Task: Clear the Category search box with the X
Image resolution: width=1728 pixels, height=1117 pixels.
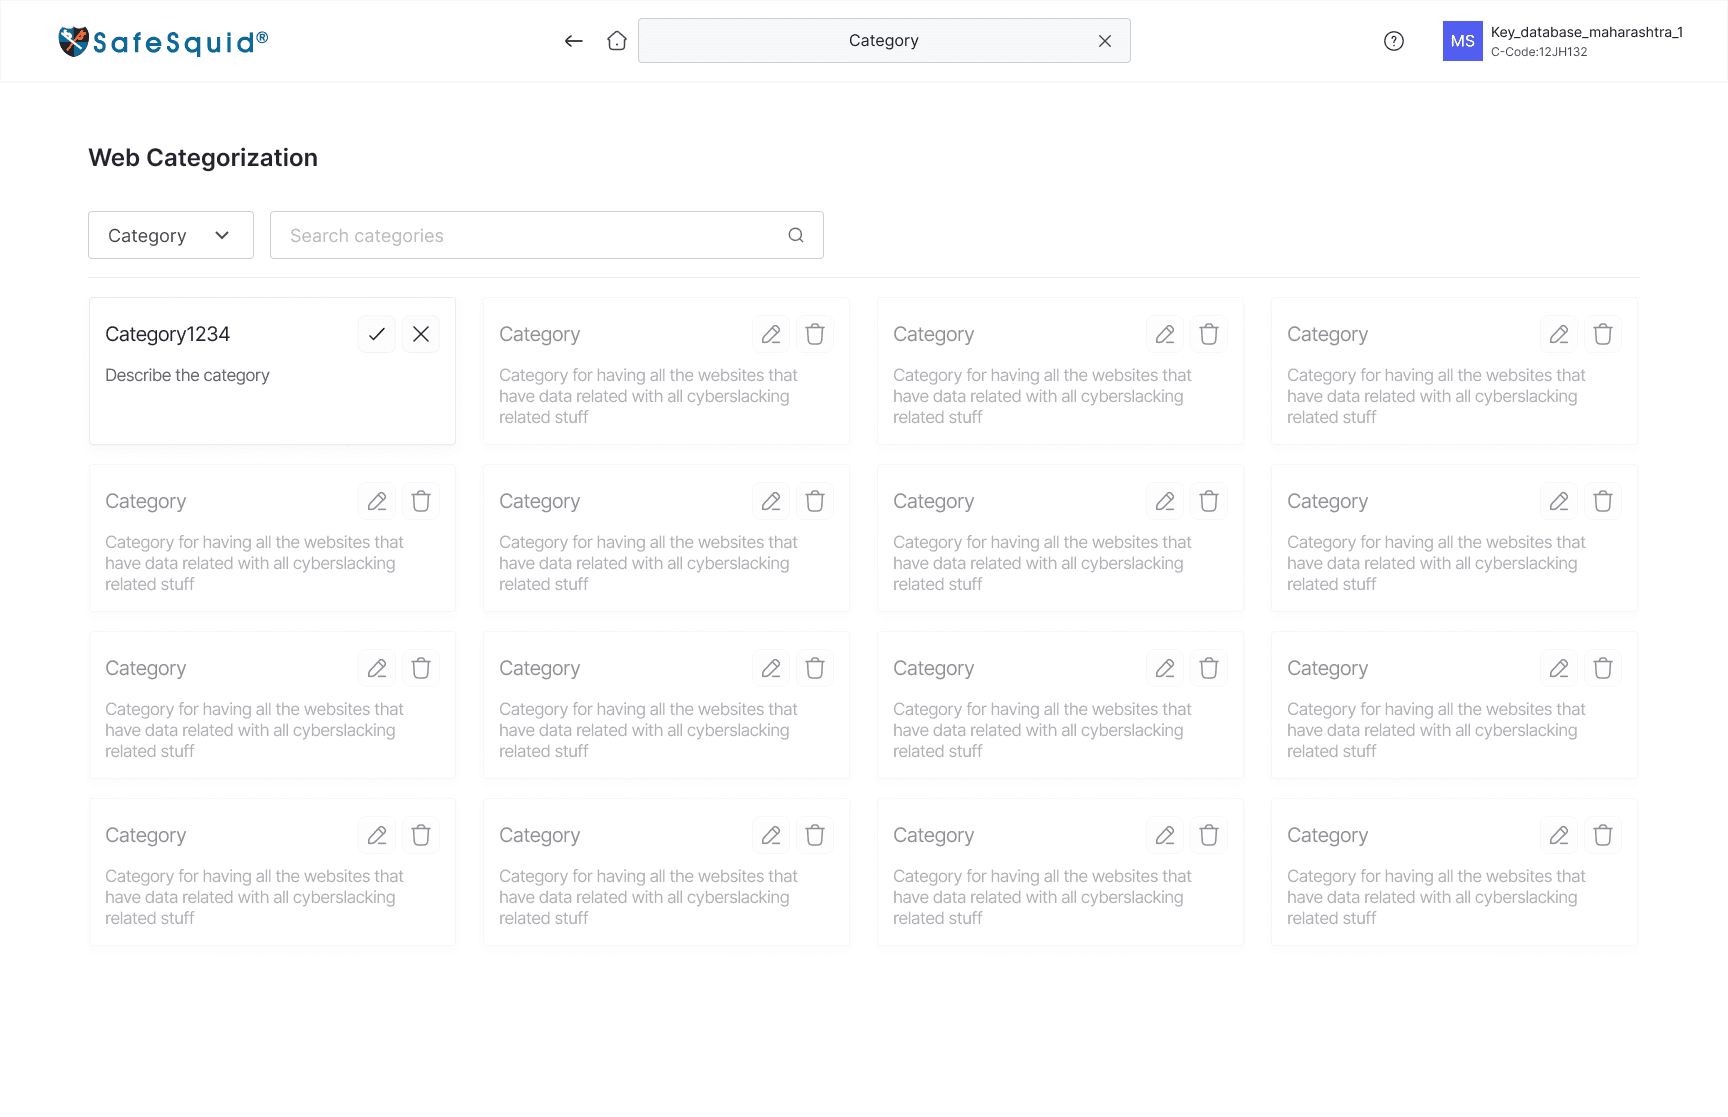Action: click(1105, 41)
